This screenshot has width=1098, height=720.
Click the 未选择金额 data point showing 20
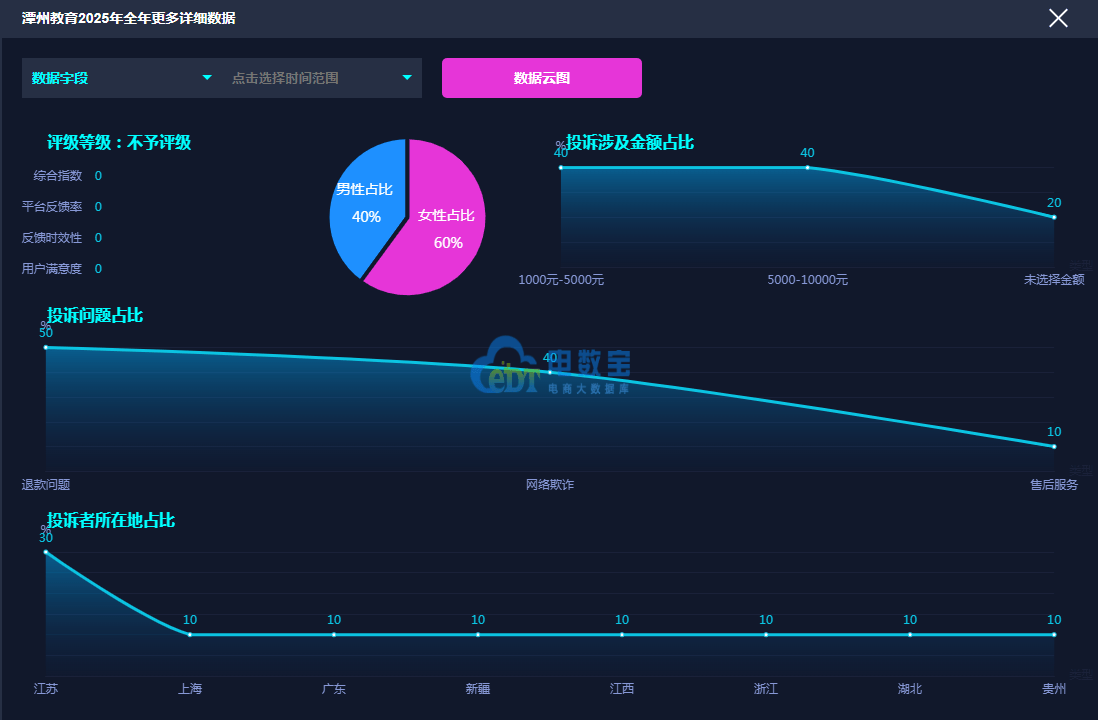pos(1054,217)
